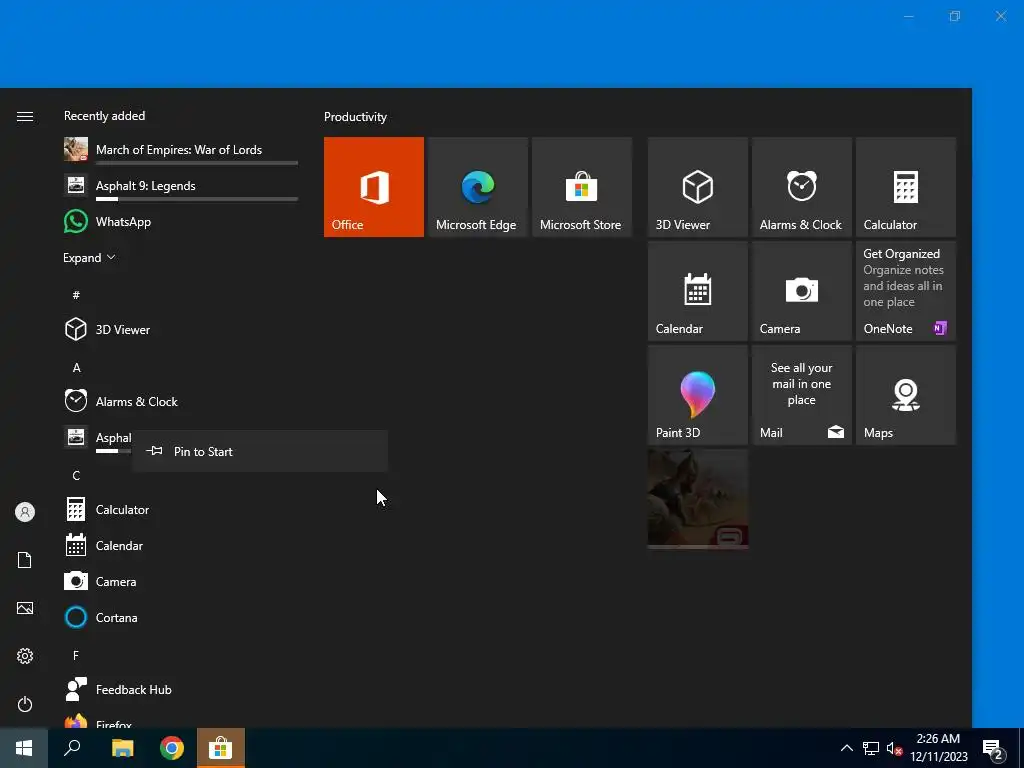Open Calendar from the app list
The height and width of the screenshot is (768, 1024).
(181, 545)
